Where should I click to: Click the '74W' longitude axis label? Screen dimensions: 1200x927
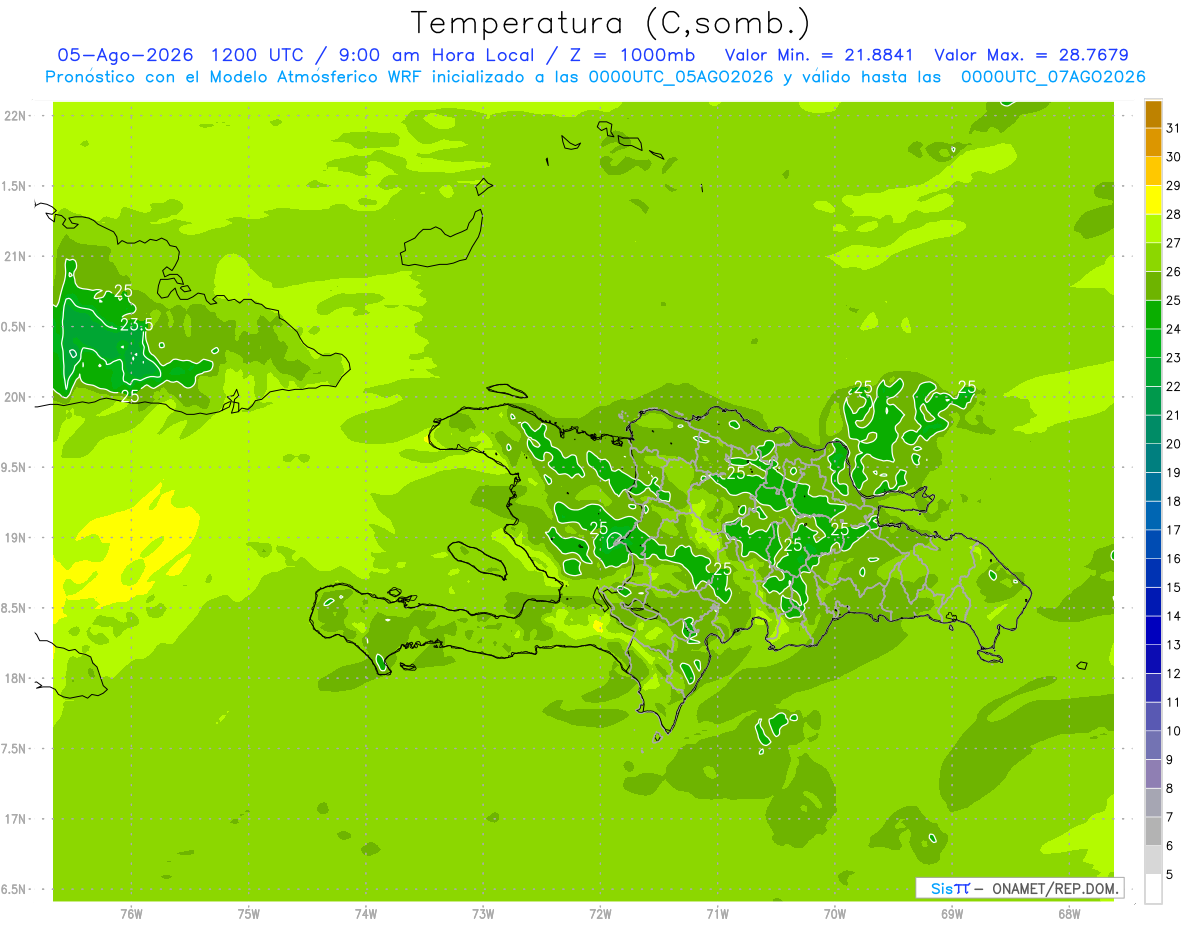(x=366, y=914)
